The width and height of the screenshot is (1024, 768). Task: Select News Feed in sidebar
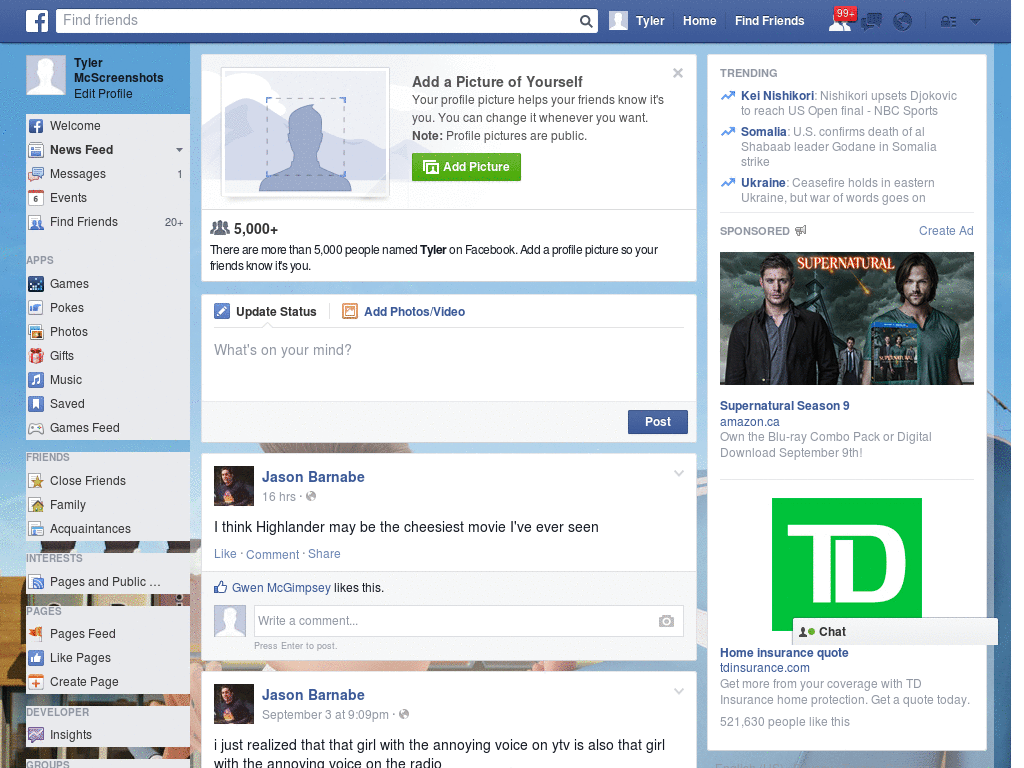point(82,150)
